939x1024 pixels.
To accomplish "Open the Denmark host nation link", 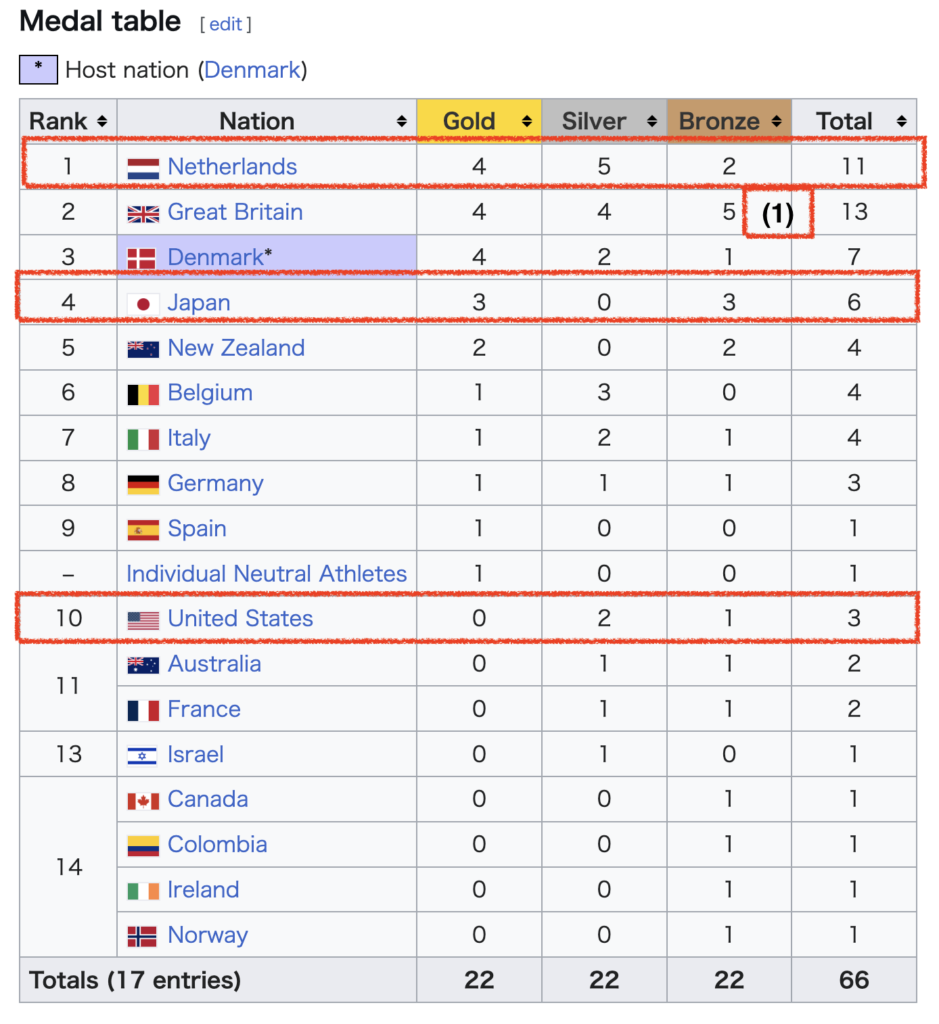I will (252, 71).
